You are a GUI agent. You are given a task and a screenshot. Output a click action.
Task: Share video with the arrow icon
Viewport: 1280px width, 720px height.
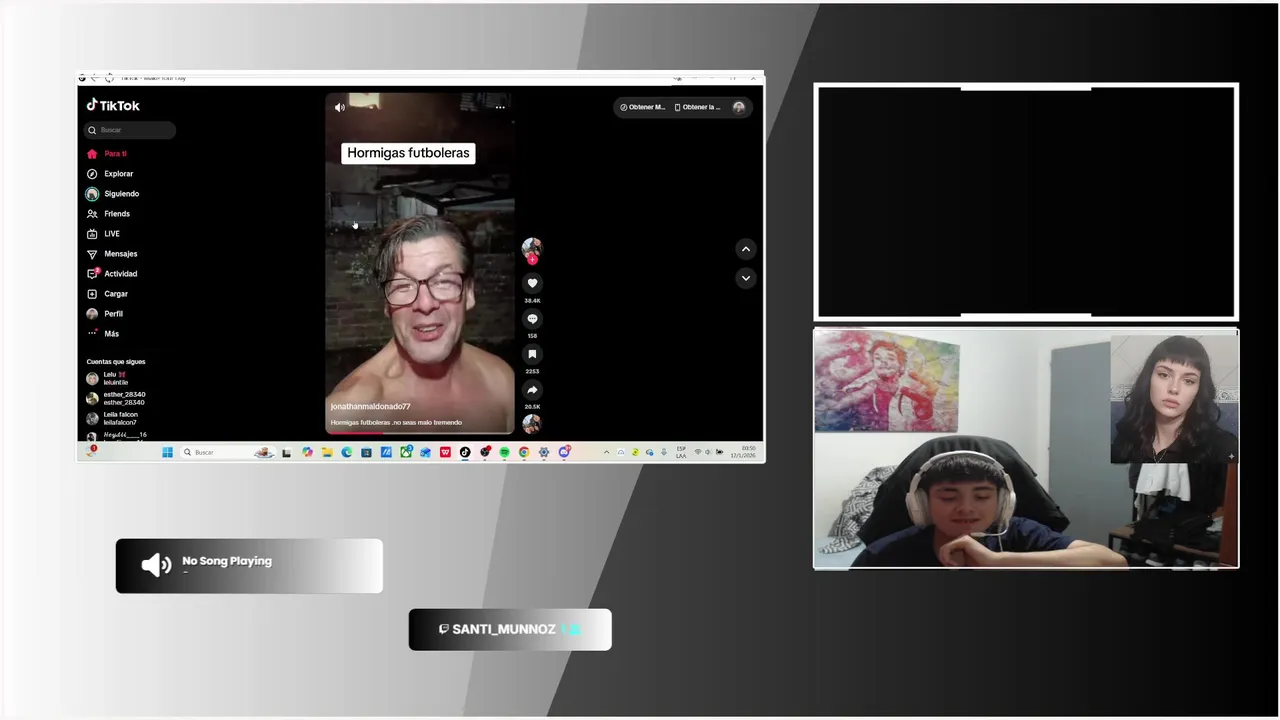coord(532,390)
